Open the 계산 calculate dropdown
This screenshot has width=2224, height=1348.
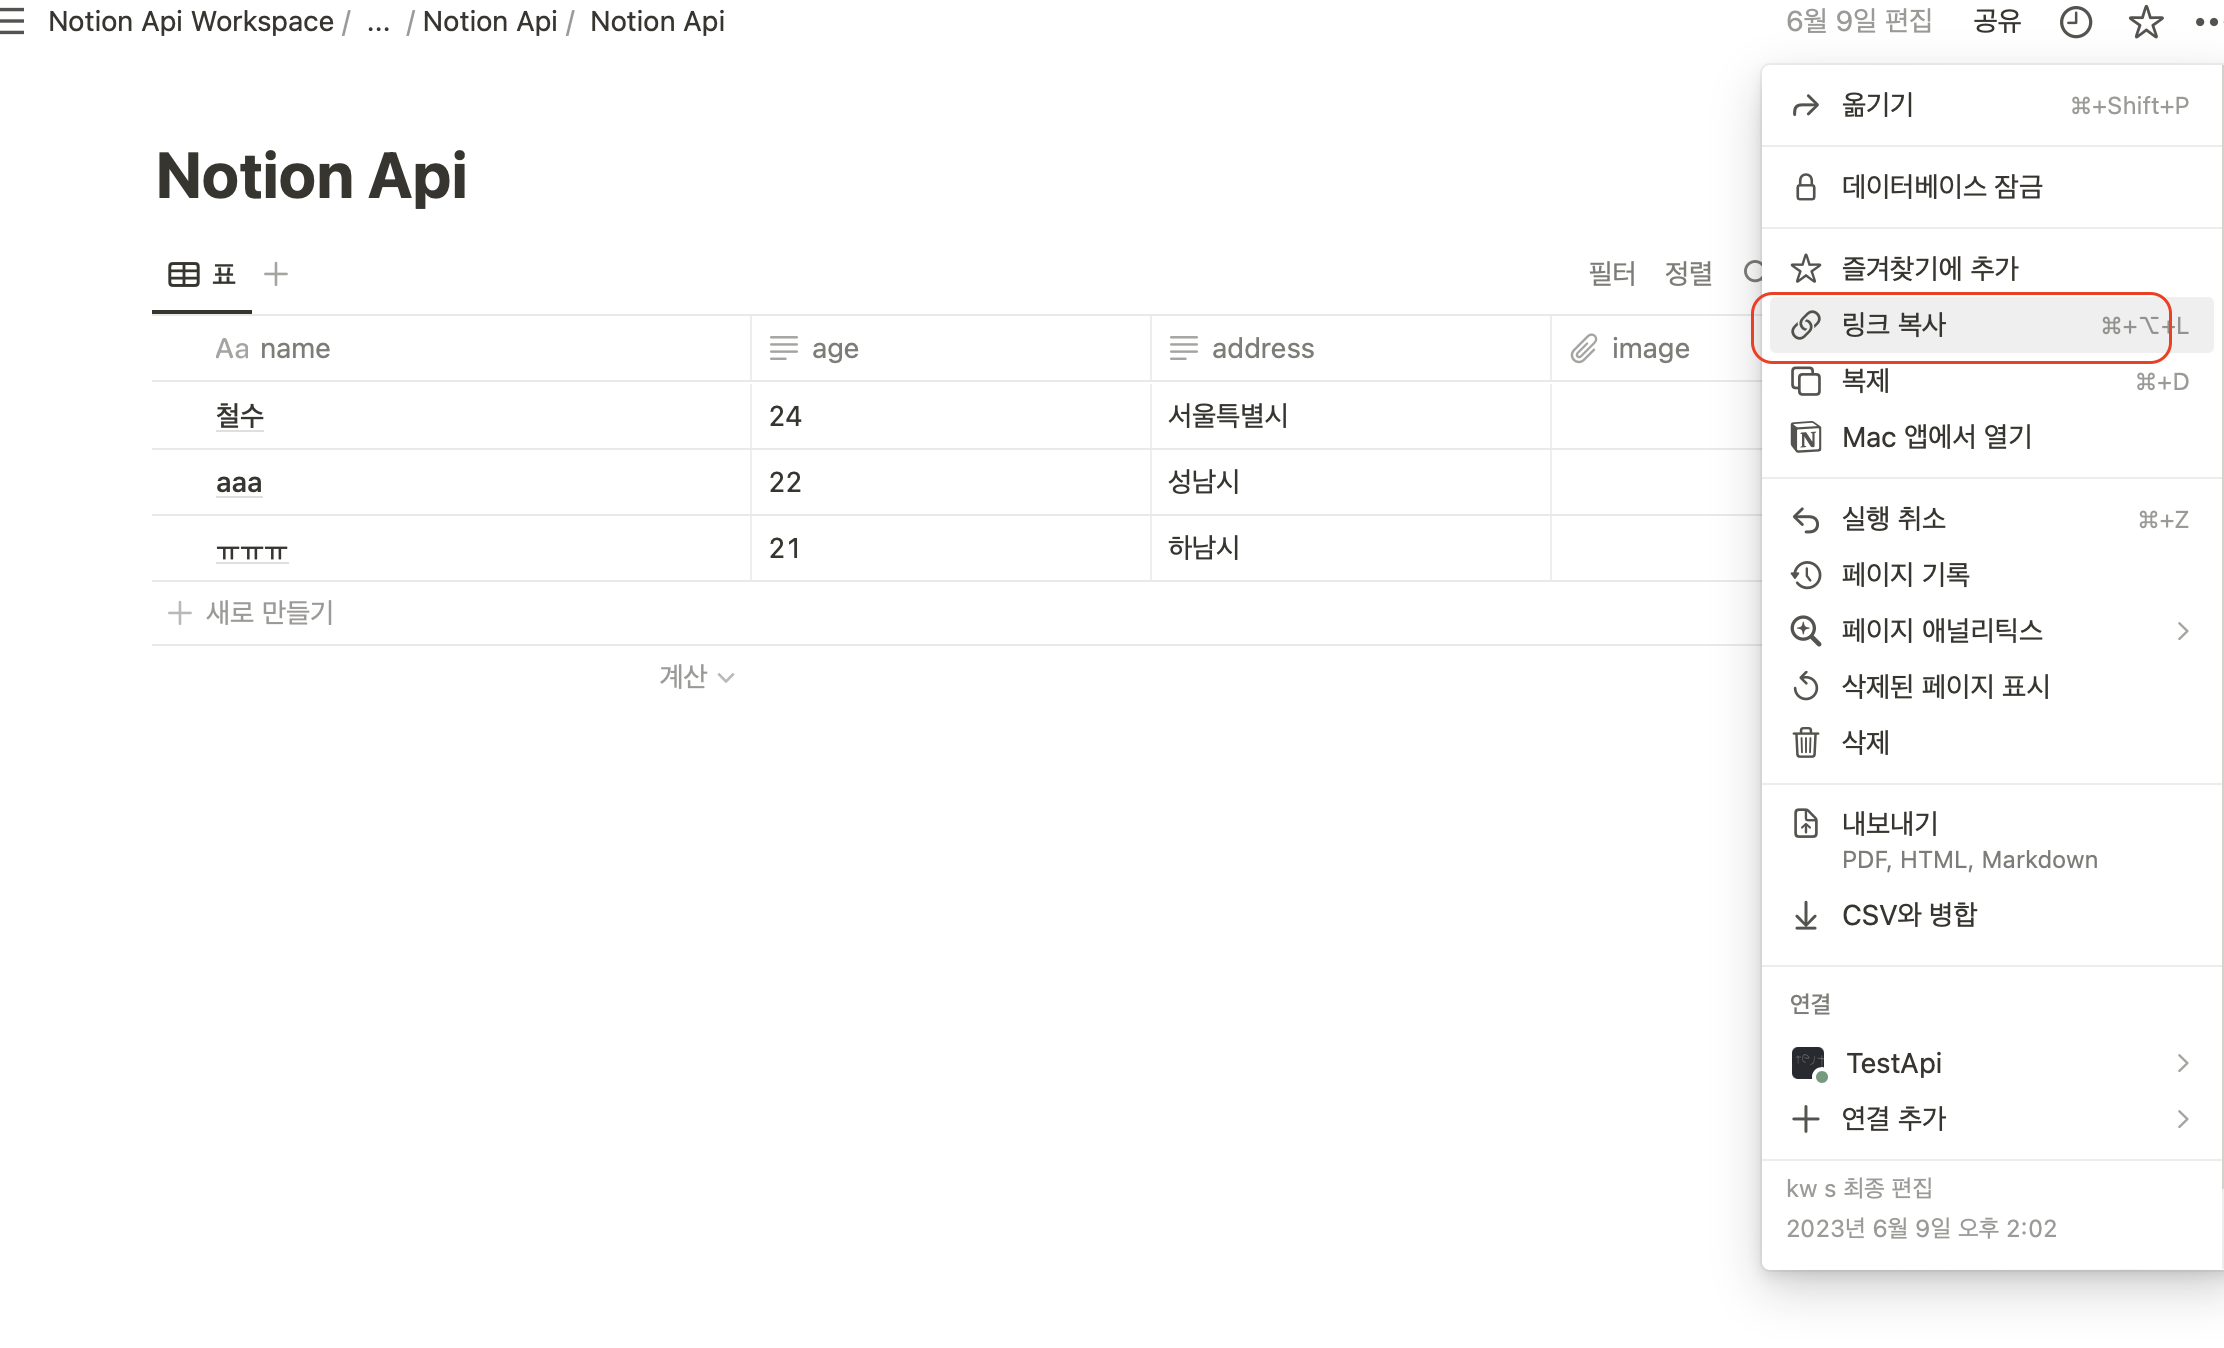[x=696, y=677]
